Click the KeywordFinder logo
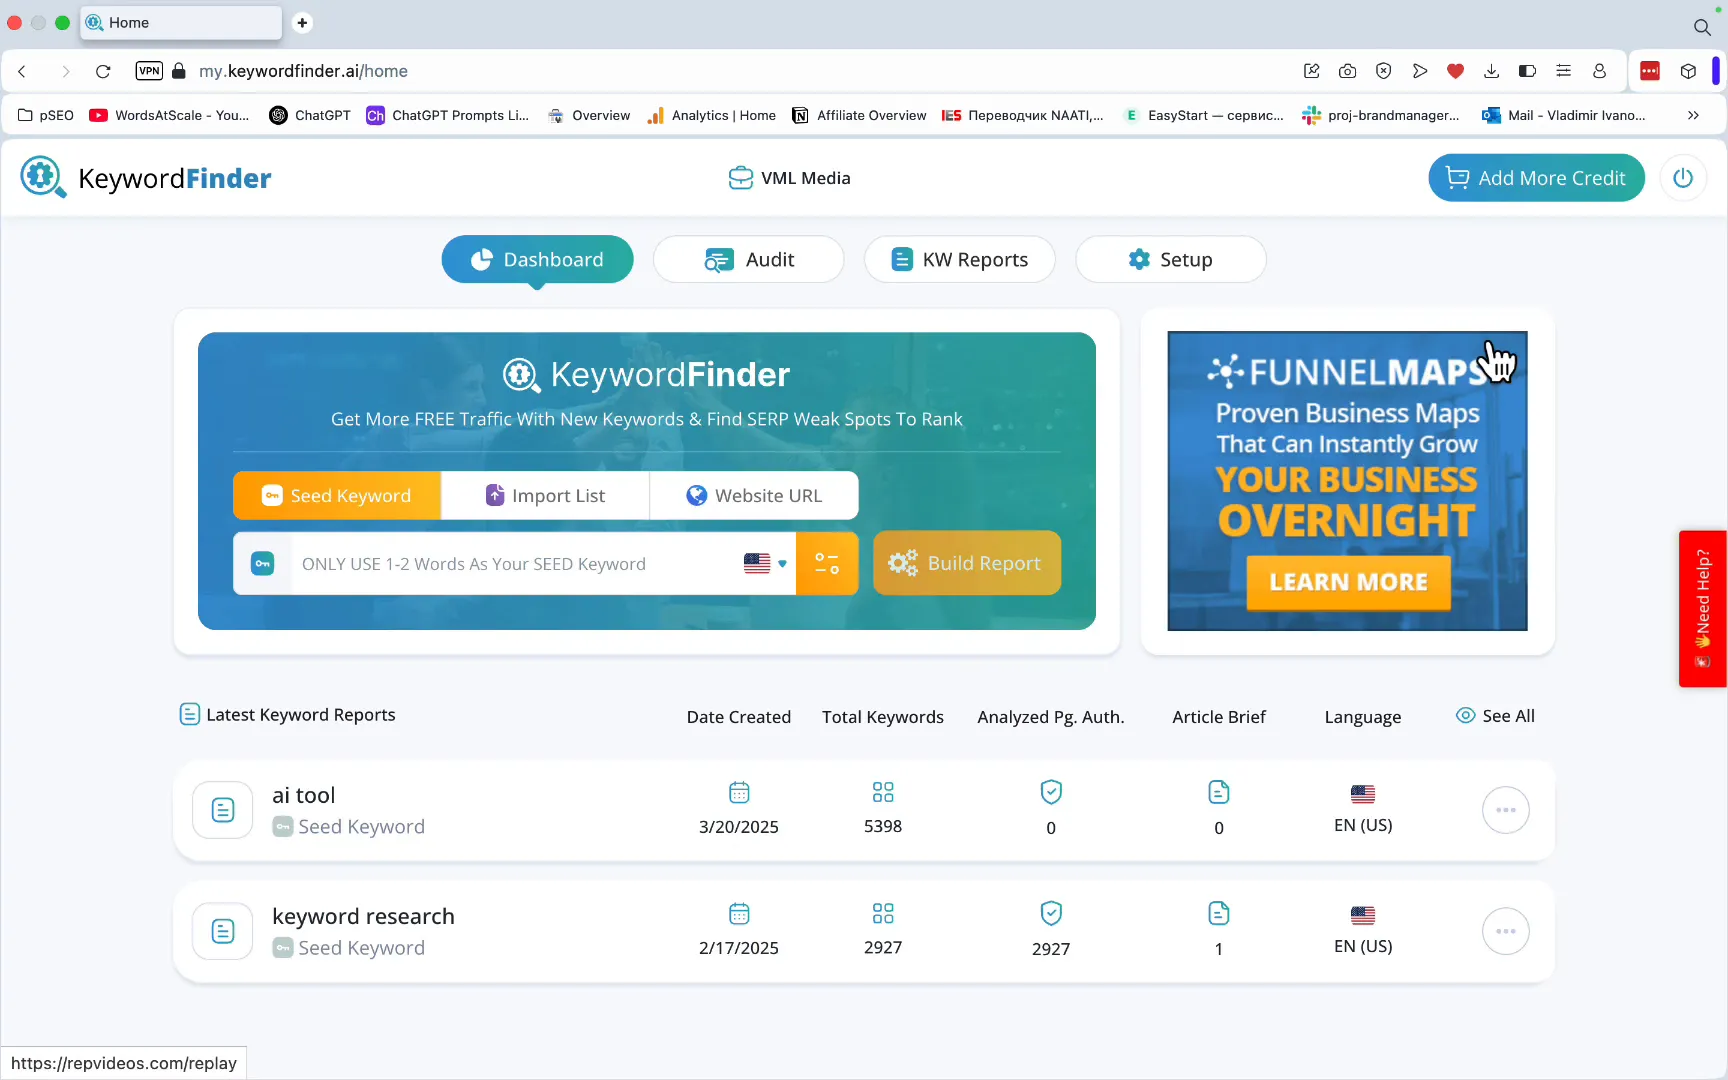Viewport: 1728px width, 1080px height. (x=146, y=178)
